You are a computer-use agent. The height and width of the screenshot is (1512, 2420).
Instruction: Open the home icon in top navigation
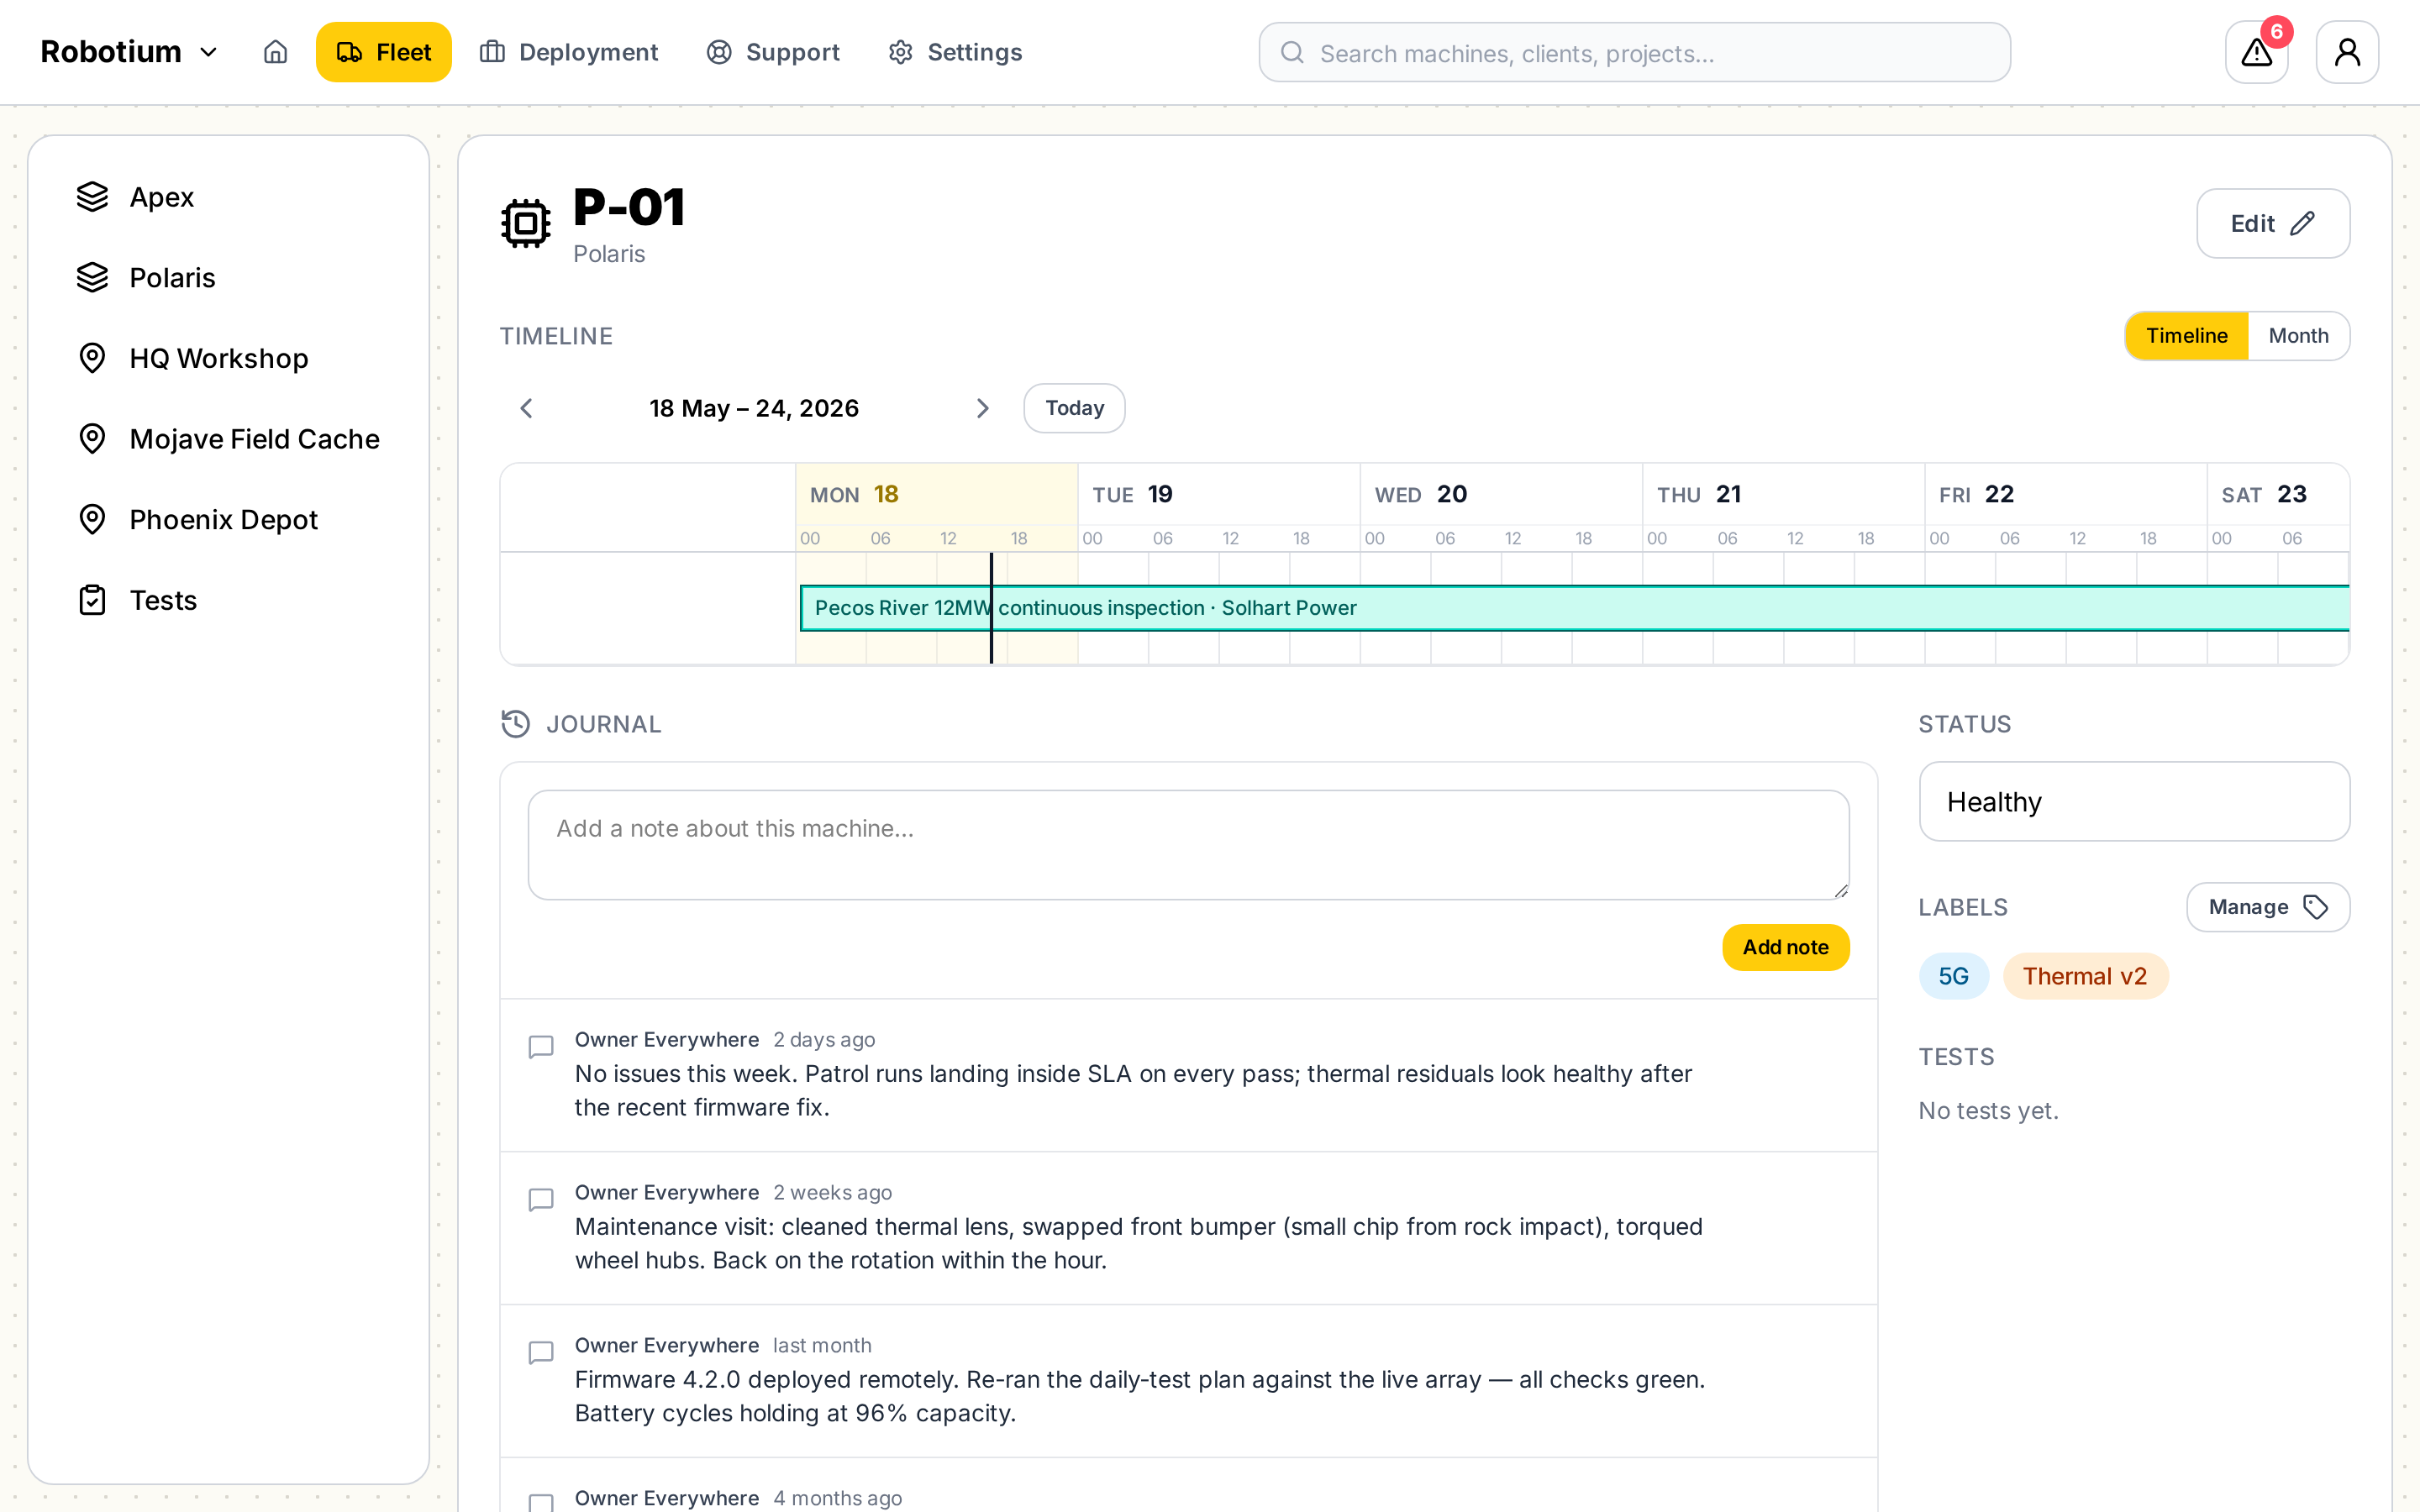275,52
